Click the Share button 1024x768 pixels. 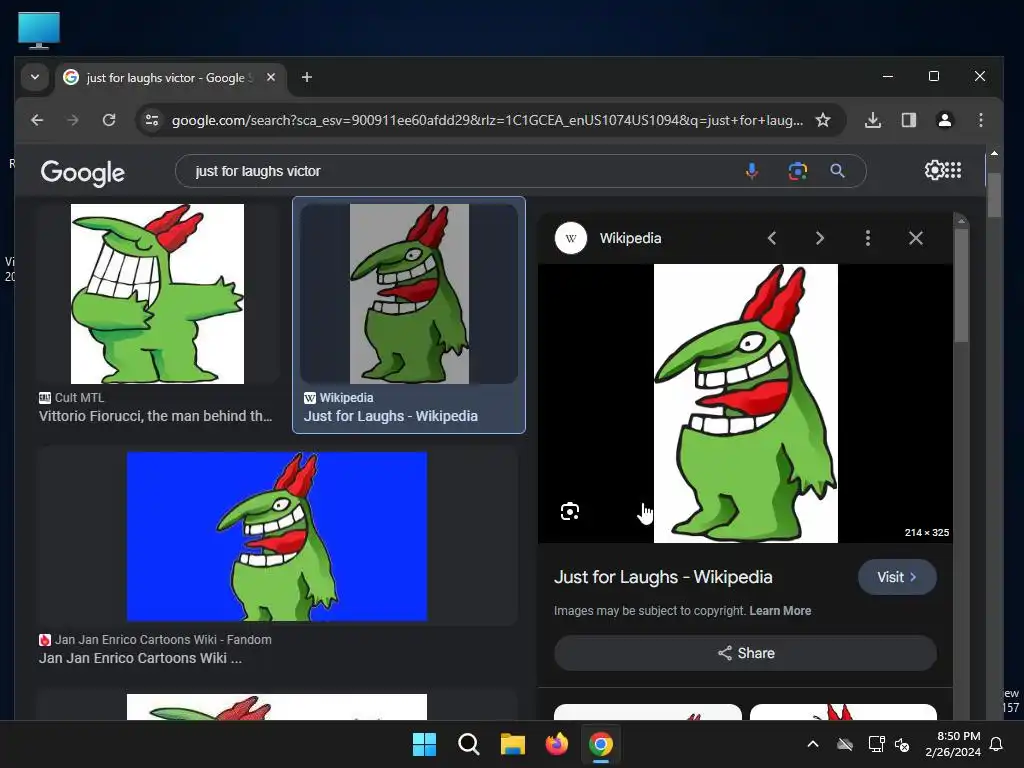coord(745,653)
